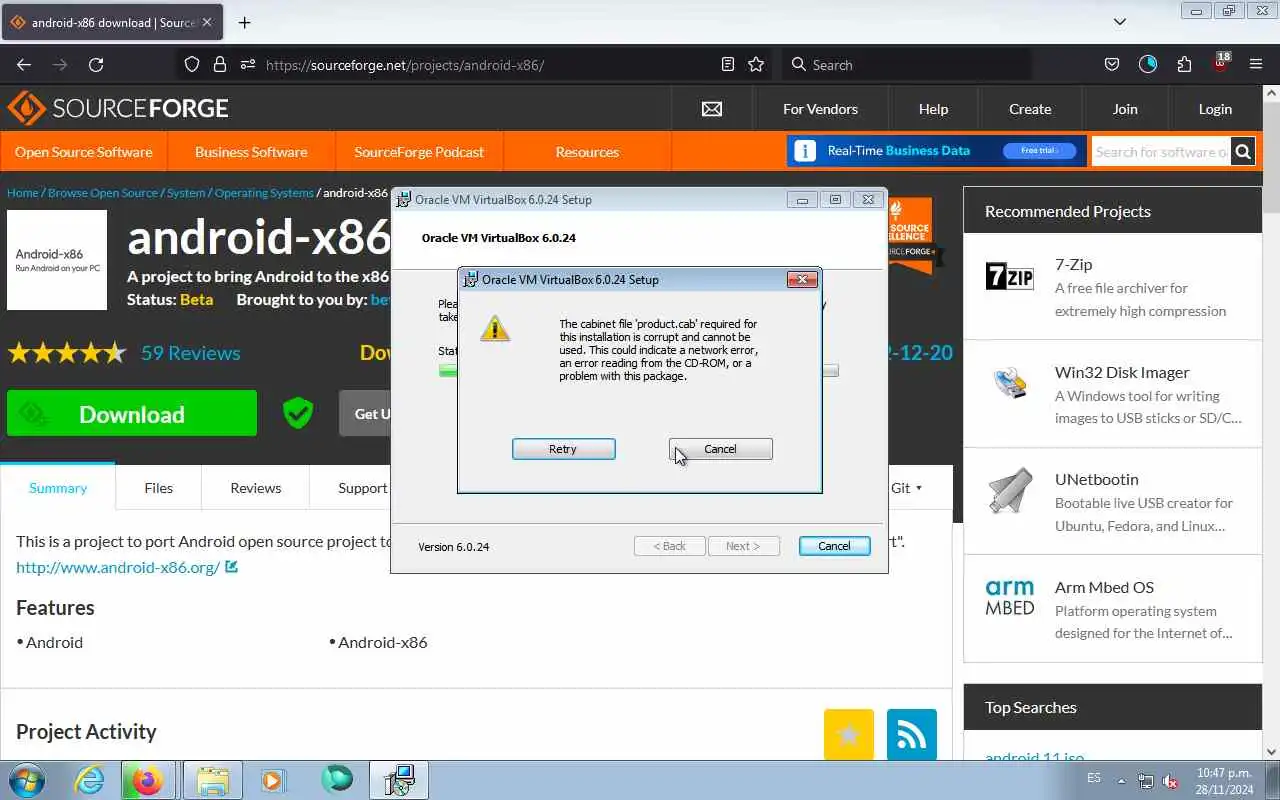Bookmark this page with star icon
The image size is (1280, 800).
(756, 64)
